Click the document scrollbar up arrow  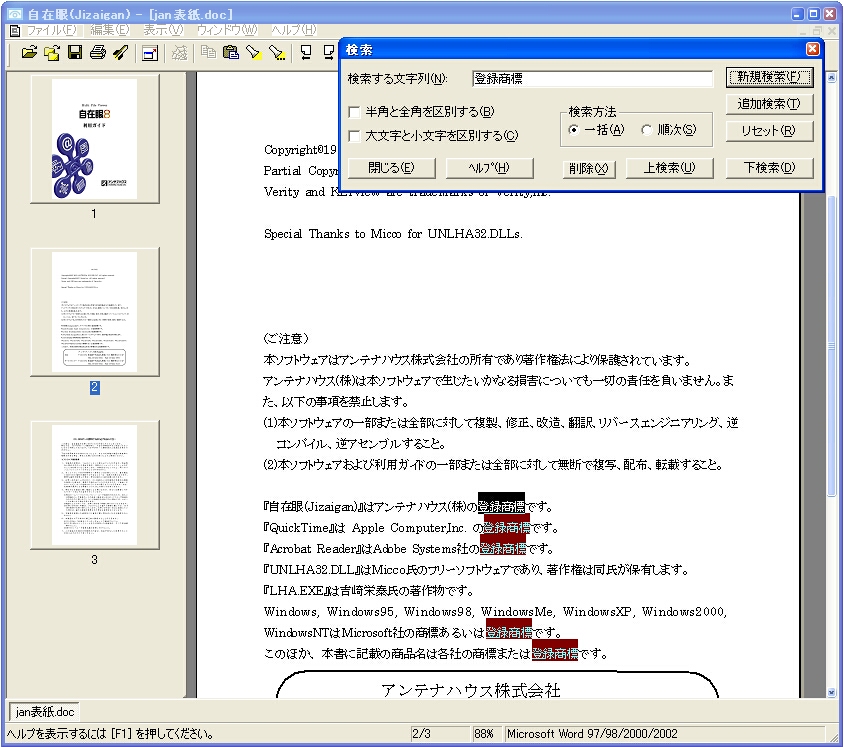point(832,78)
